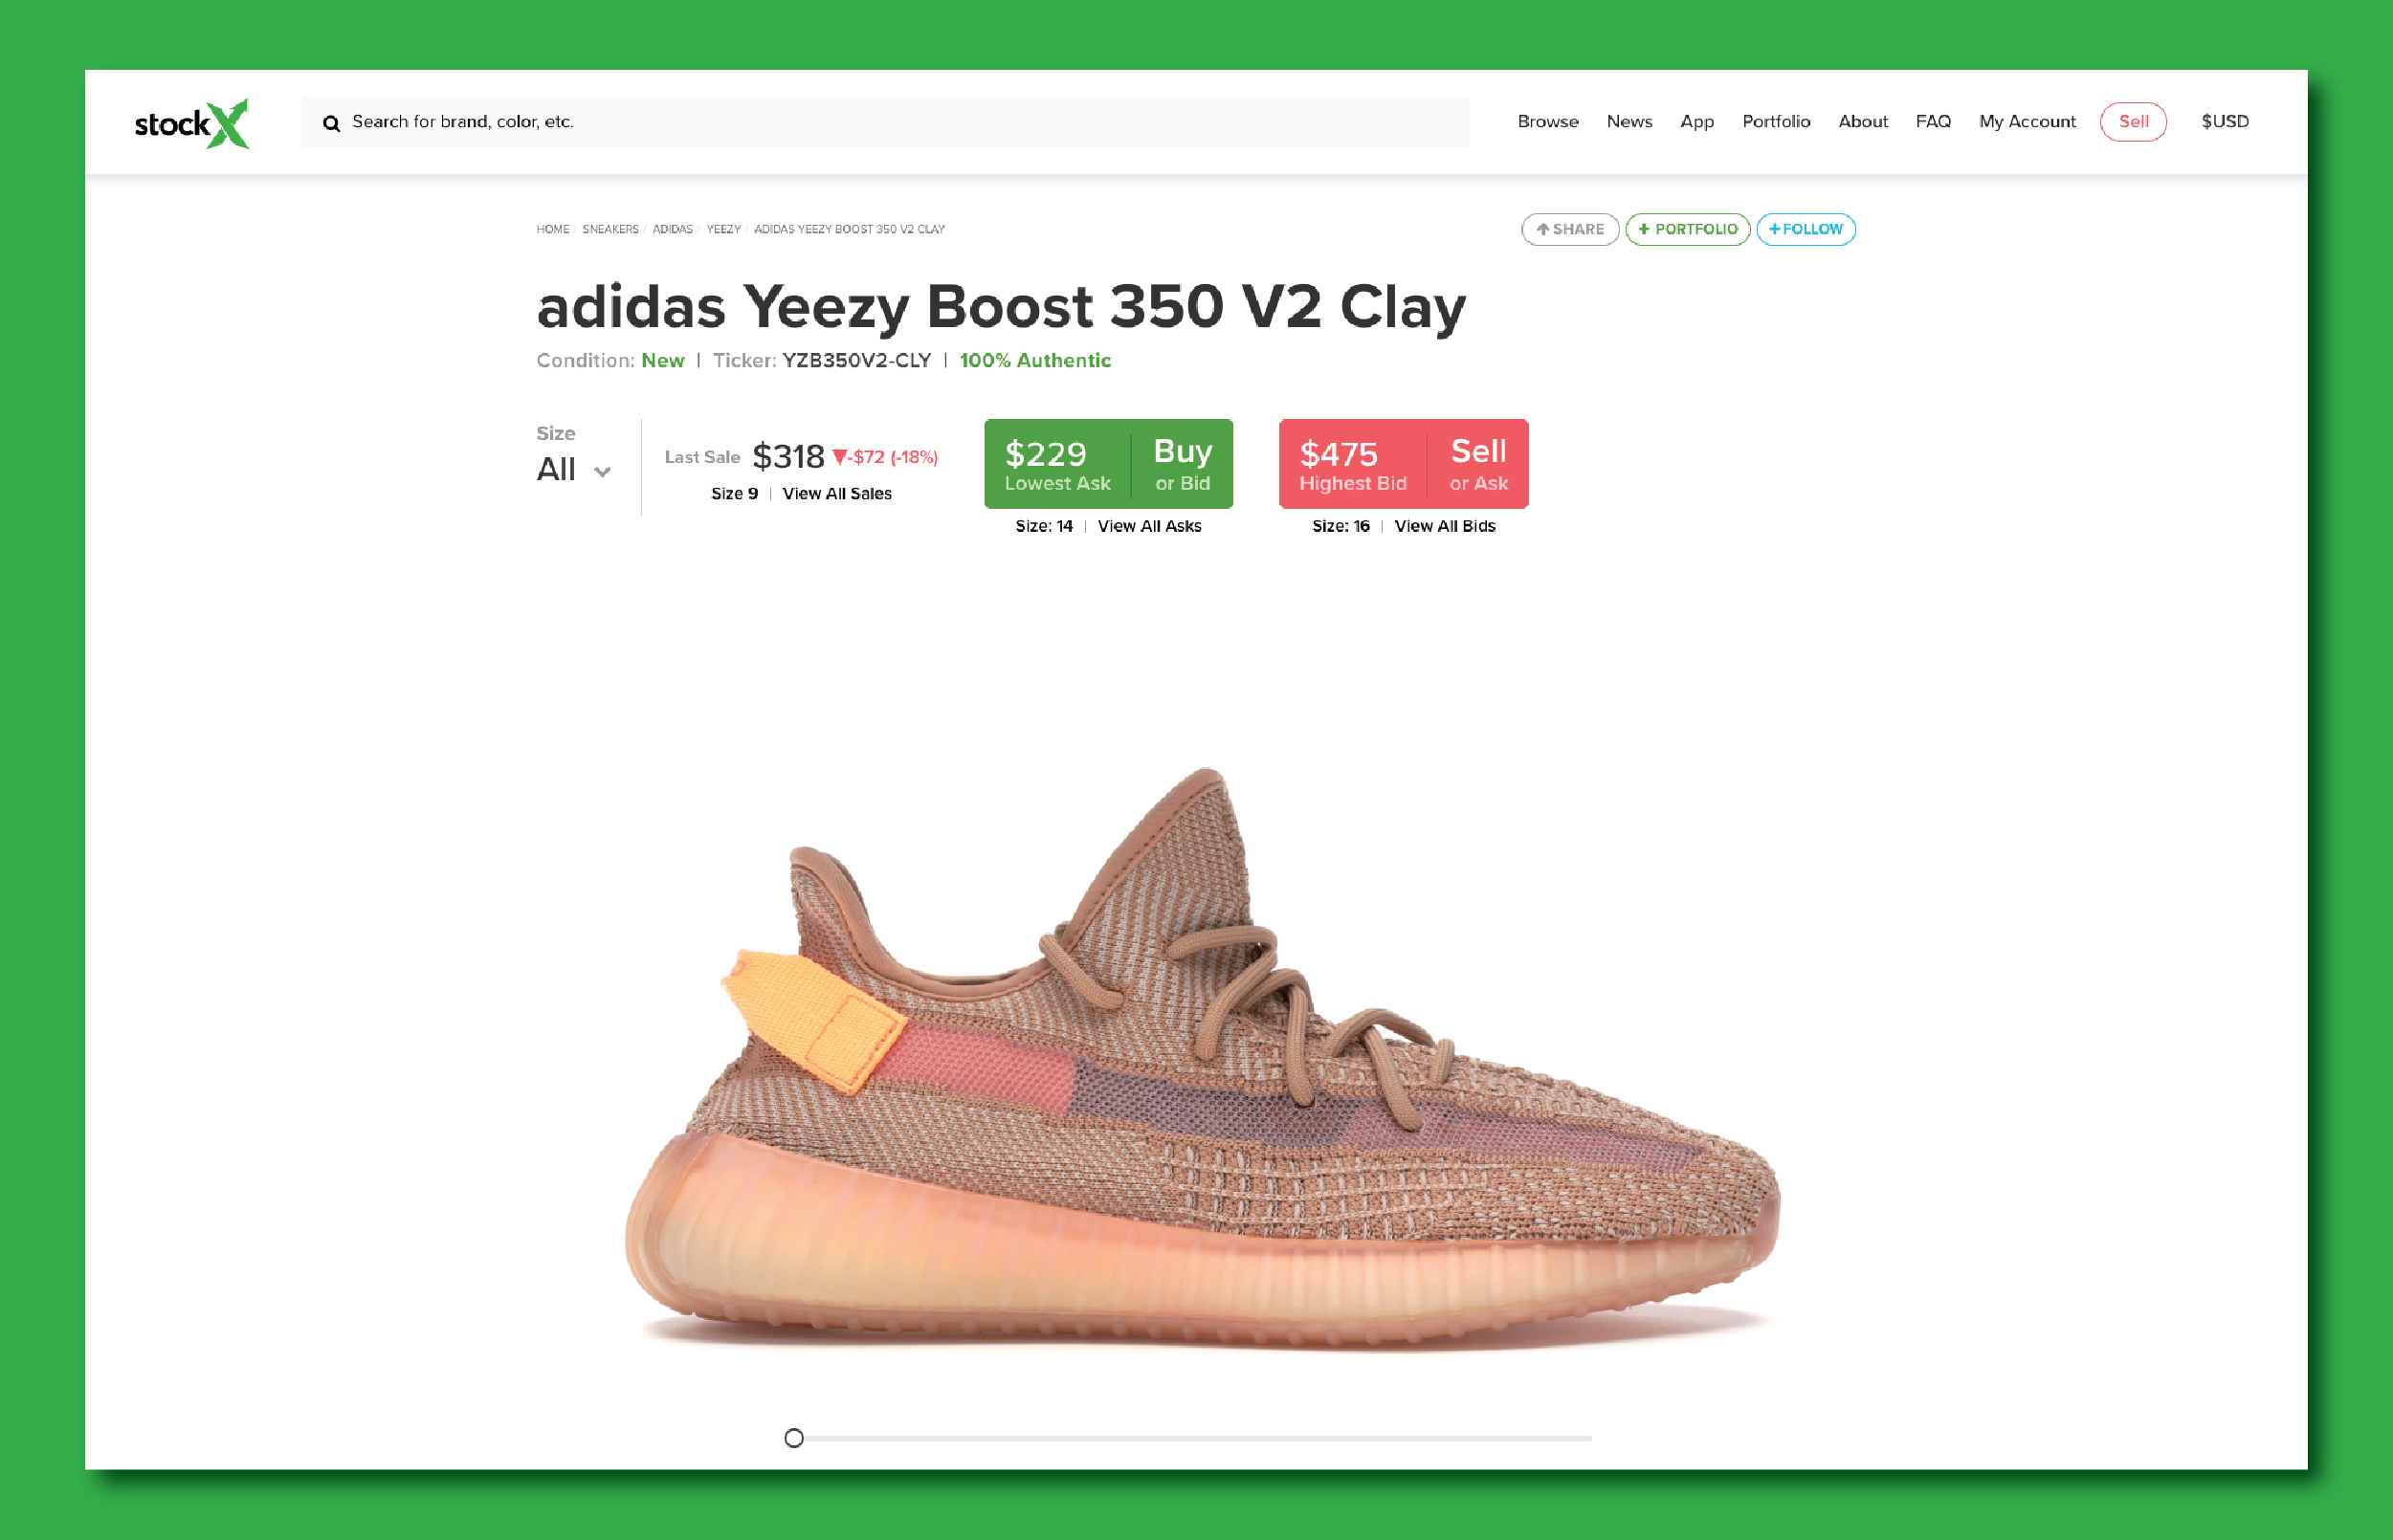Image resolution: width=2393 pixels, height=1540 pixels.
Task: Click the 360 view slider handle
Action: click(793, 1437)
